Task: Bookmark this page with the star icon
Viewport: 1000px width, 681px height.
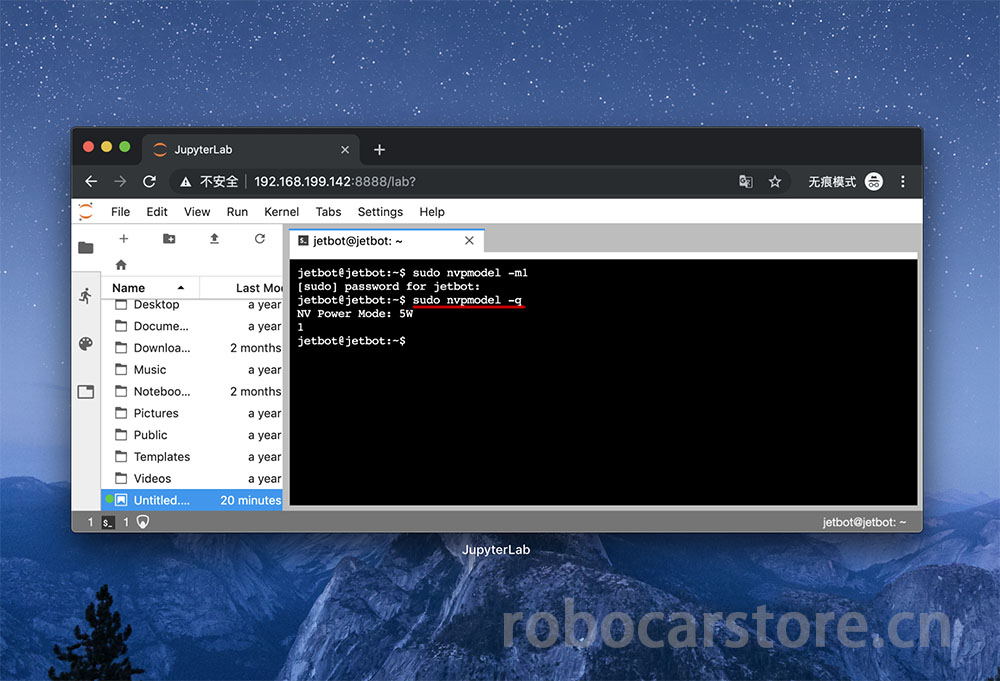Action: (775, 182)
